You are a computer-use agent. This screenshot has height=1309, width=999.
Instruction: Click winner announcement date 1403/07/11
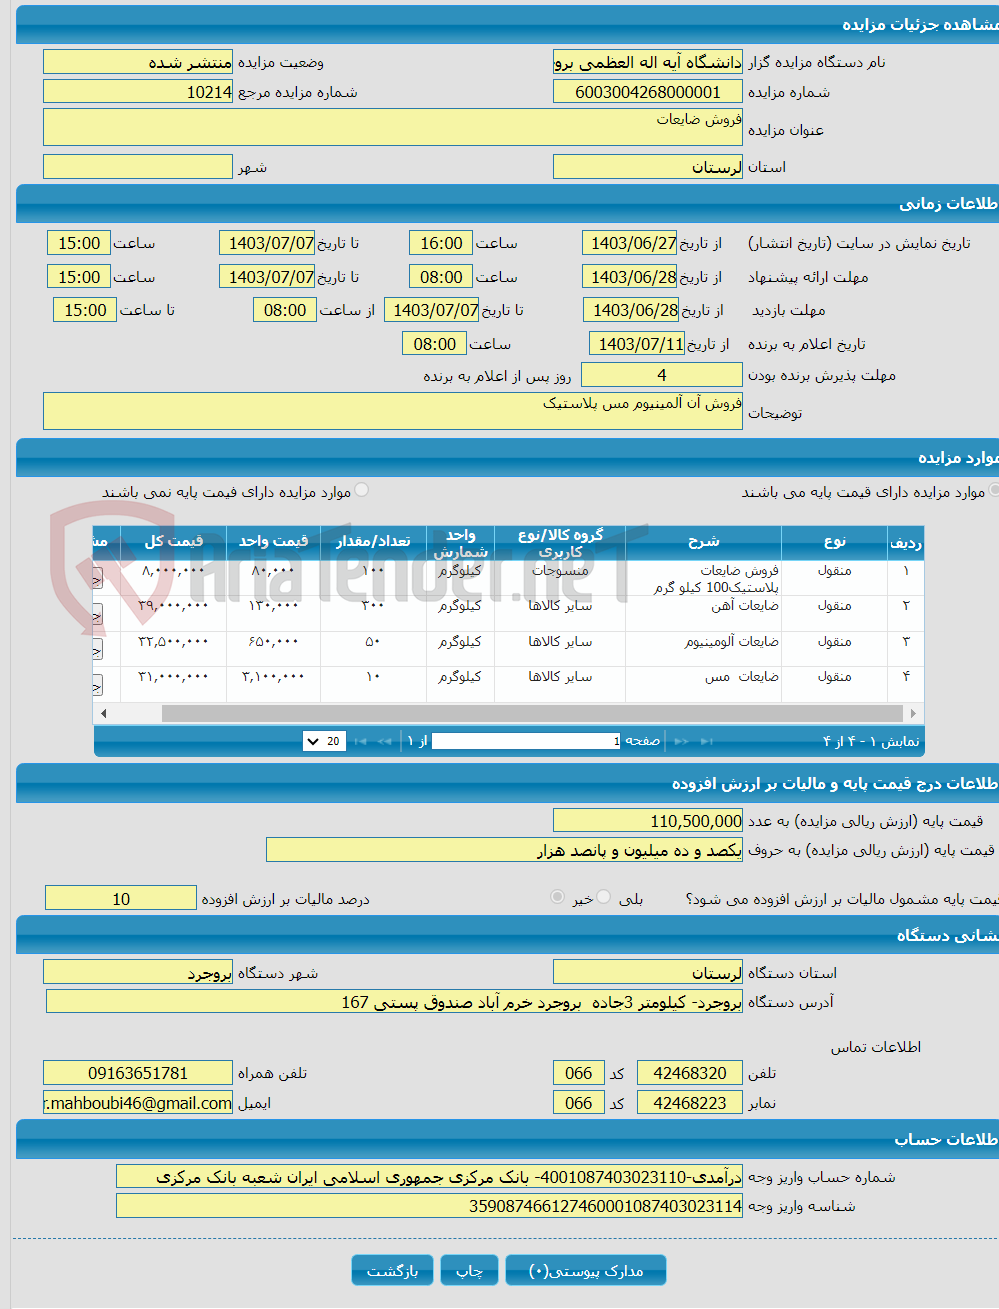tap(637, 344)
